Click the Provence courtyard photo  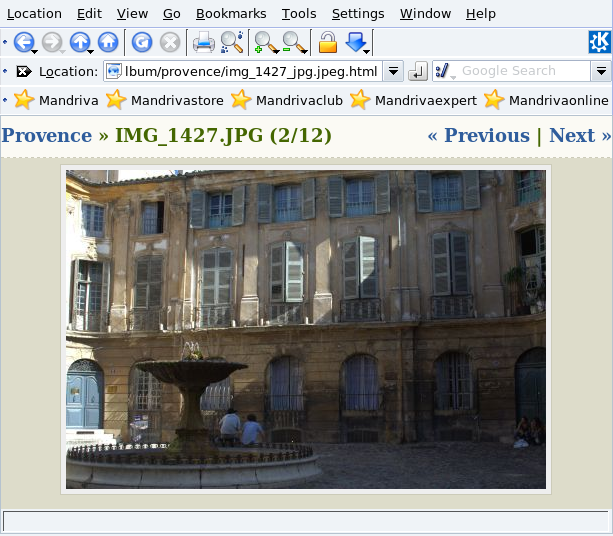tap(306, 329)
